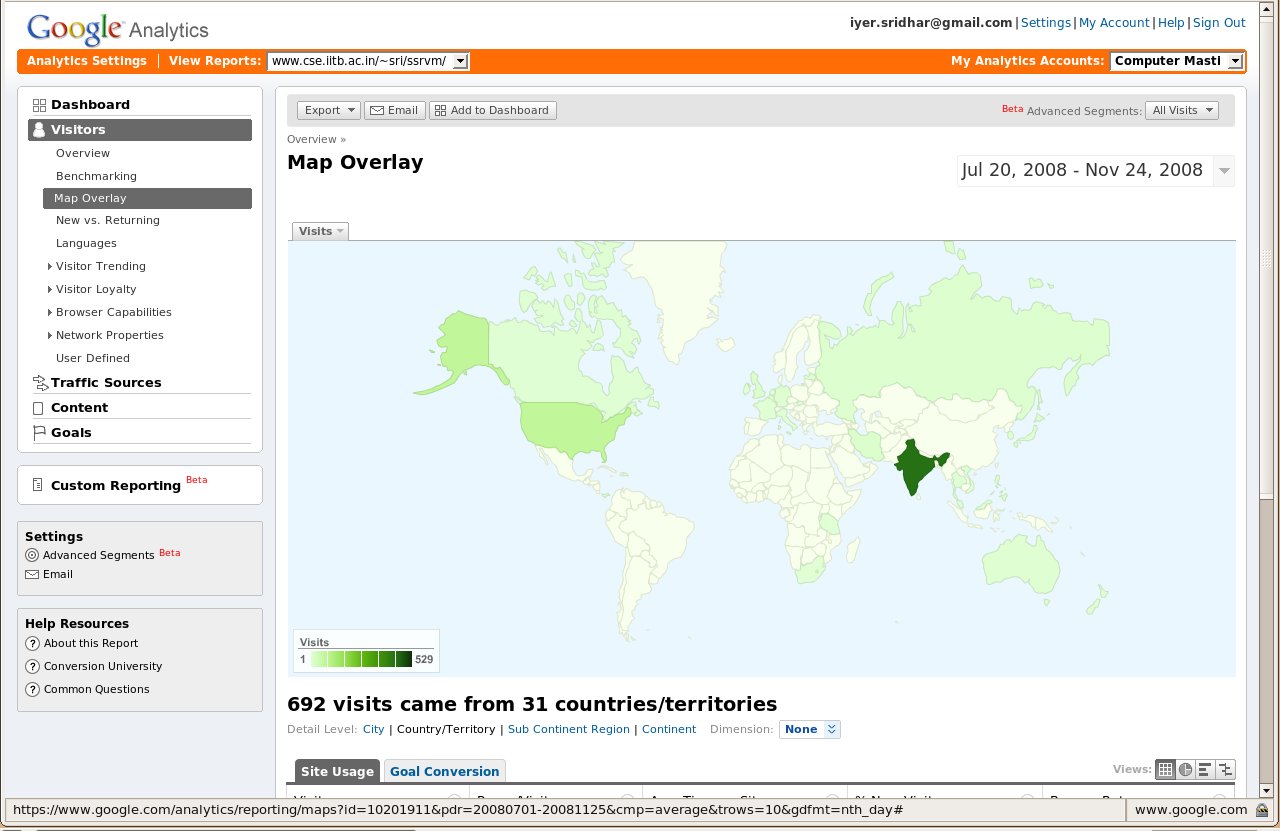Expand Network Properties submenu

click(50, 335)
